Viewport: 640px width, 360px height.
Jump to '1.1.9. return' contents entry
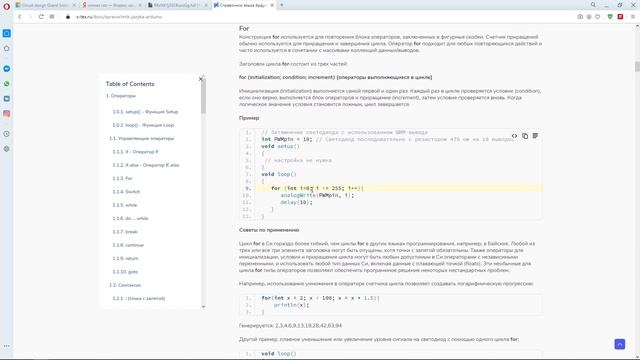click(x=125, y=259)
